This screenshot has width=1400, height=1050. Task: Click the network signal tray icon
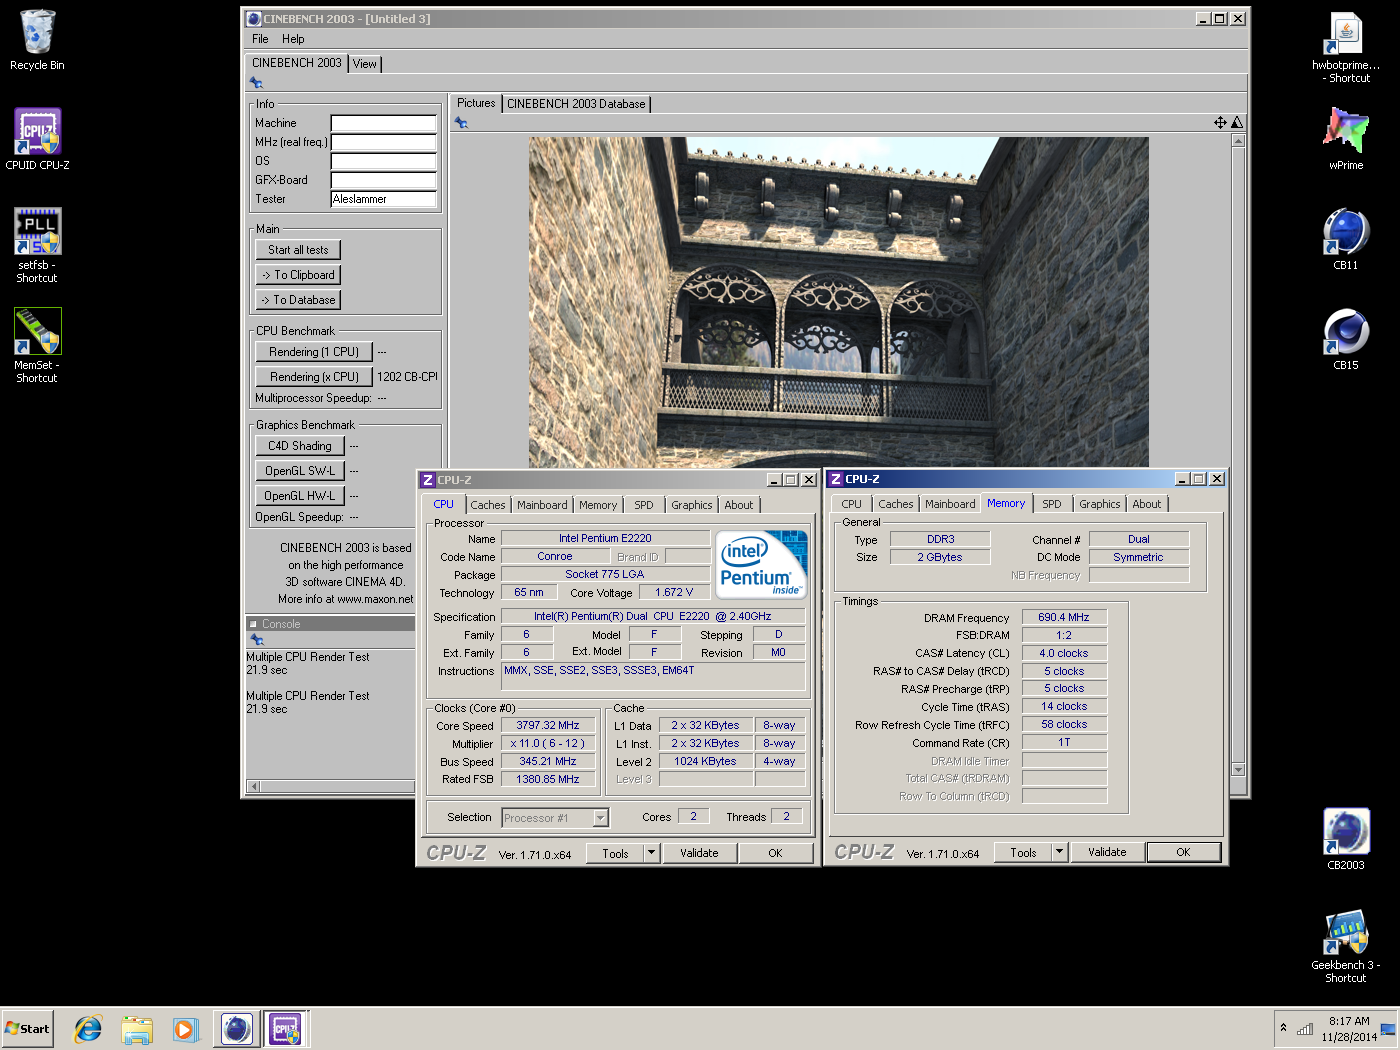(x=1305, y=1029)
